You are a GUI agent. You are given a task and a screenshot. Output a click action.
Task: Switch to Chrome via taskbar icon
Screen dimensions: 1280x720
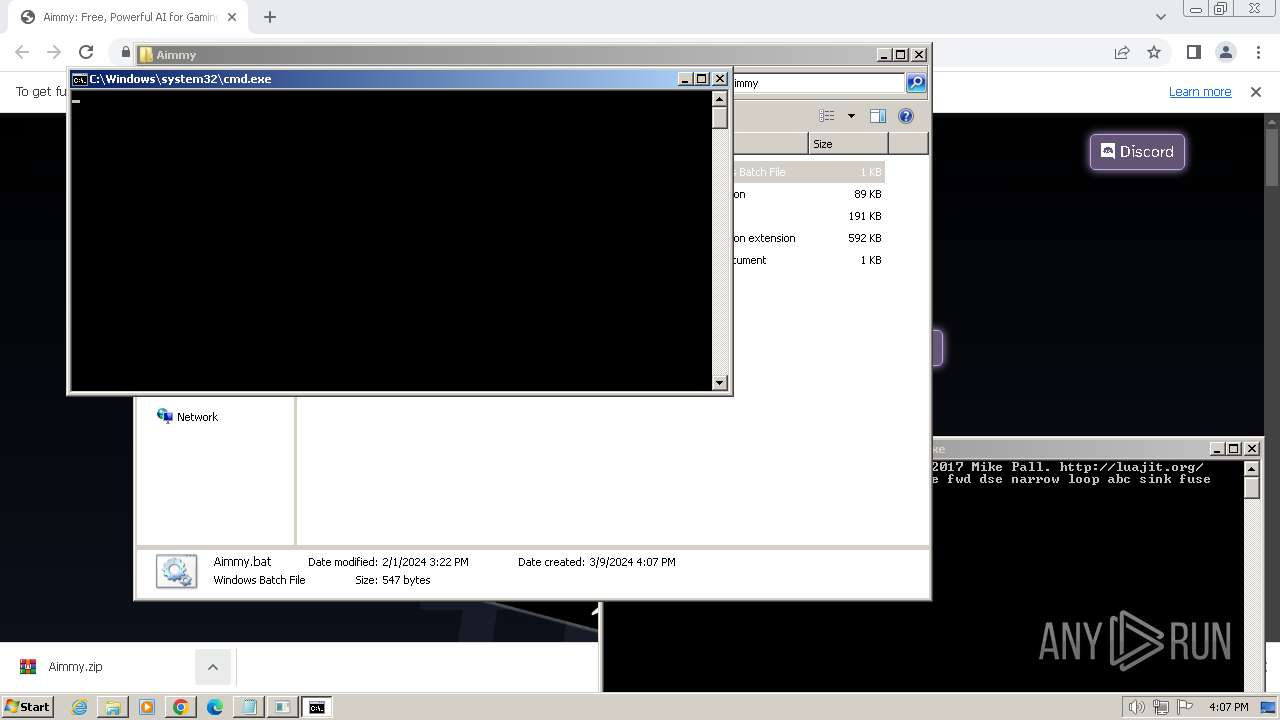[x=181, y=707]
